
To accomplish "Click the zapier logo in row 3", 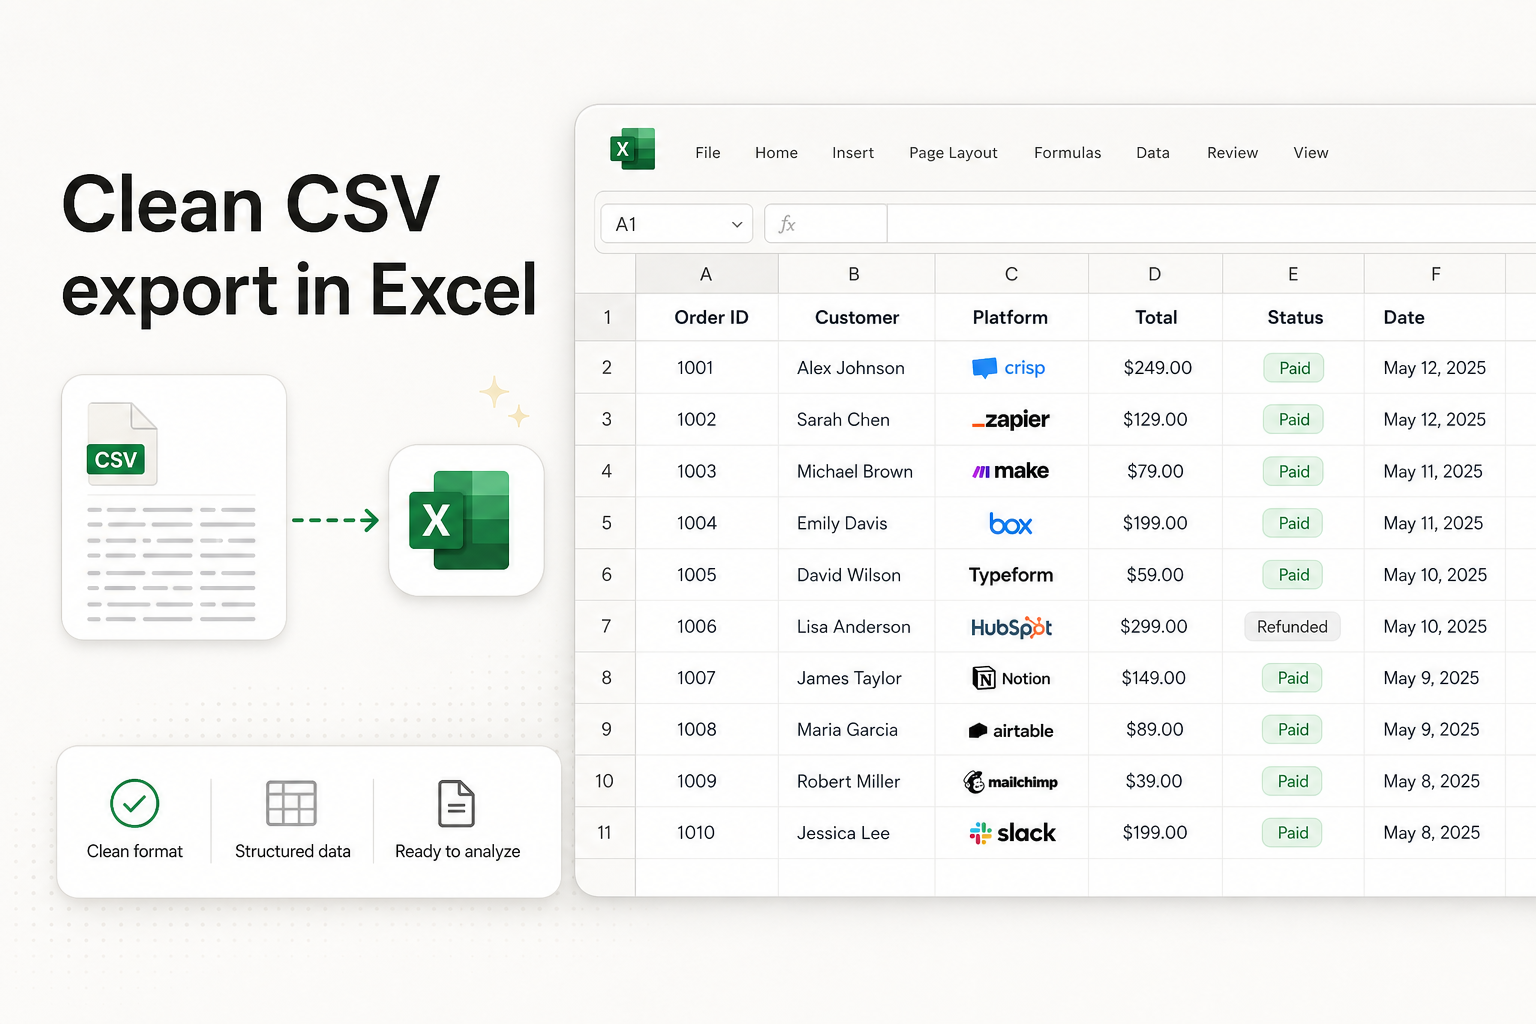I will 1011,420.
